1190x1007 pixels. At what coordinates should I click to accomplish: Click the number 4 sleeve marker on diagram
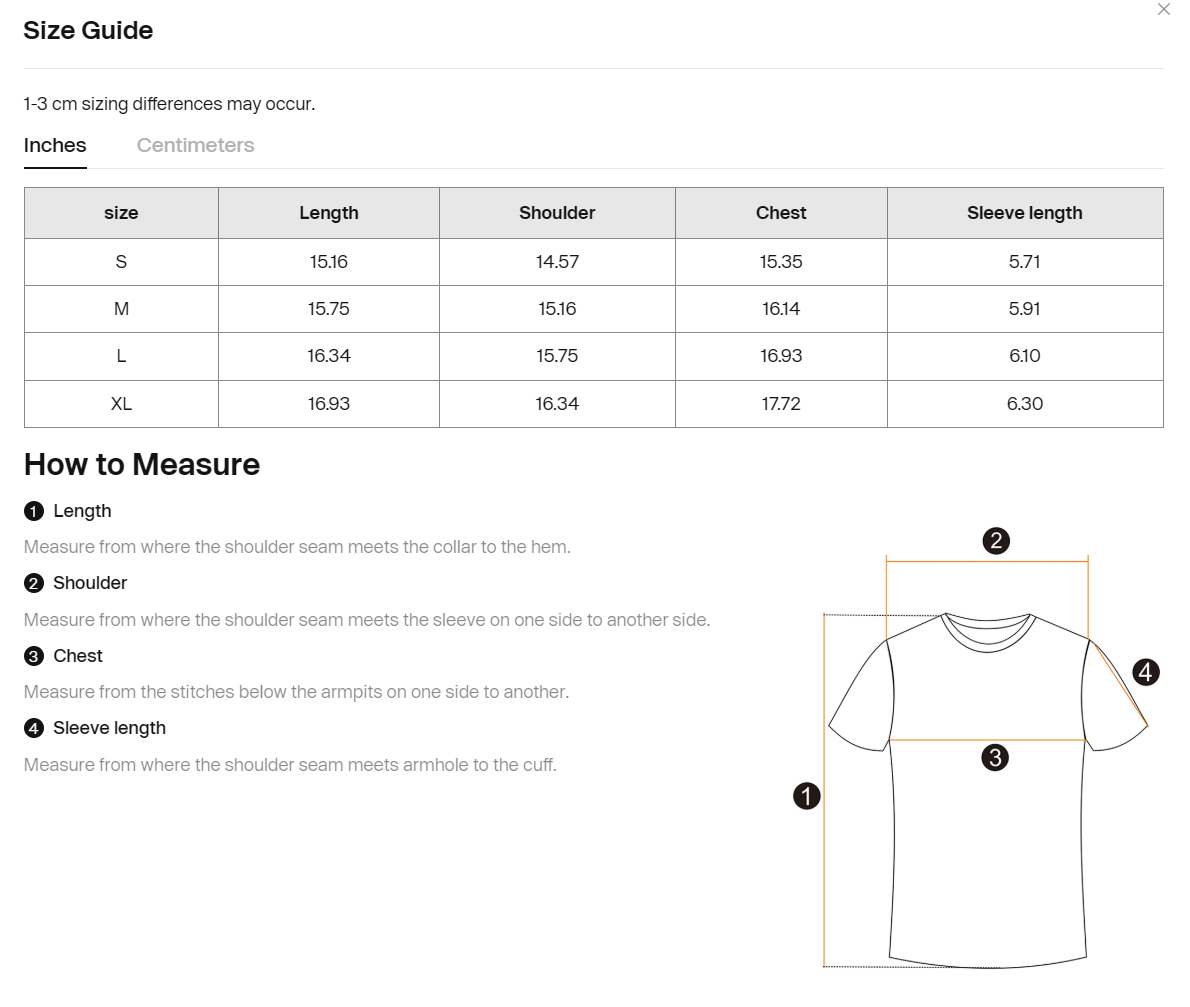[x=1146, y=672]
